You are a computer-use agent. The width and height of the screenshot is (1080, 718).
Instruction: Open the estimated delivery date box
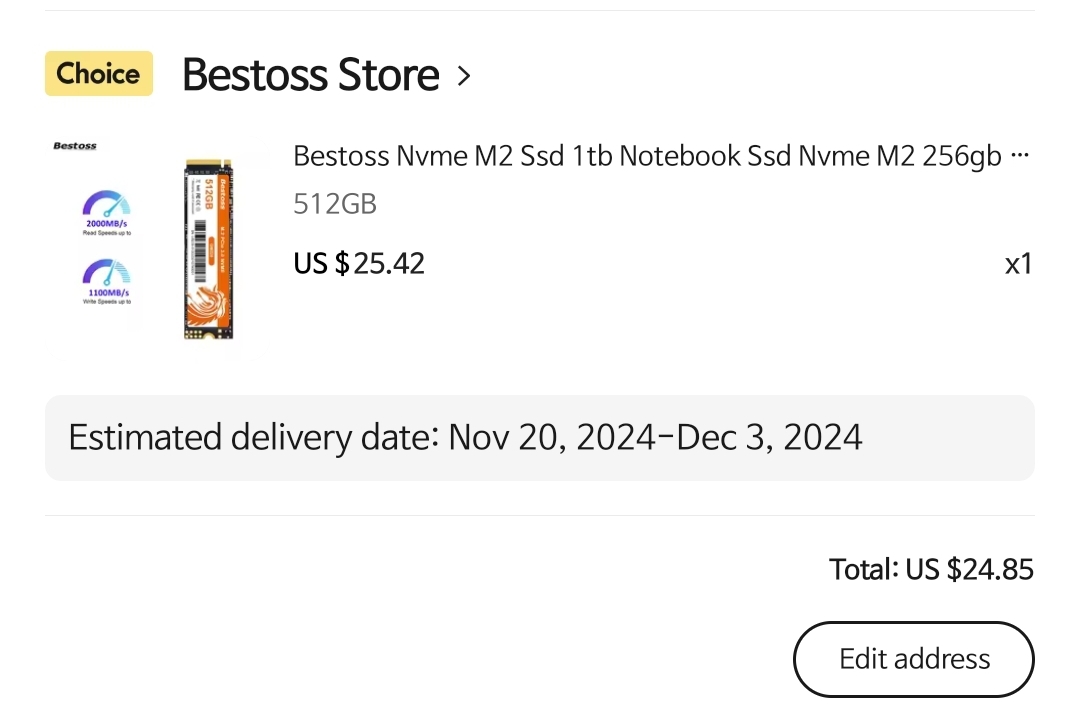pos(540,438)
